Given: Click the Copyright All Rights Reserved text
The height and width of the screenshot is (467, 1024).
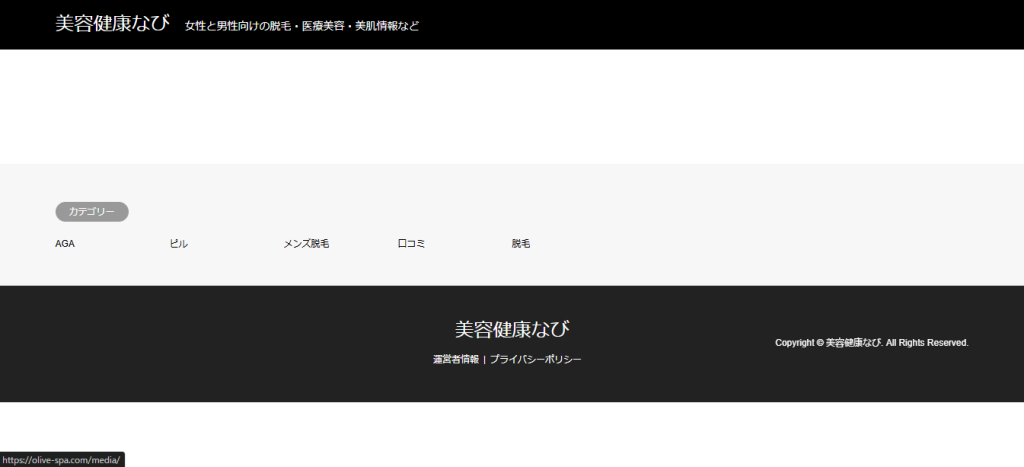Looking at the screenshot, I should 871,343.
